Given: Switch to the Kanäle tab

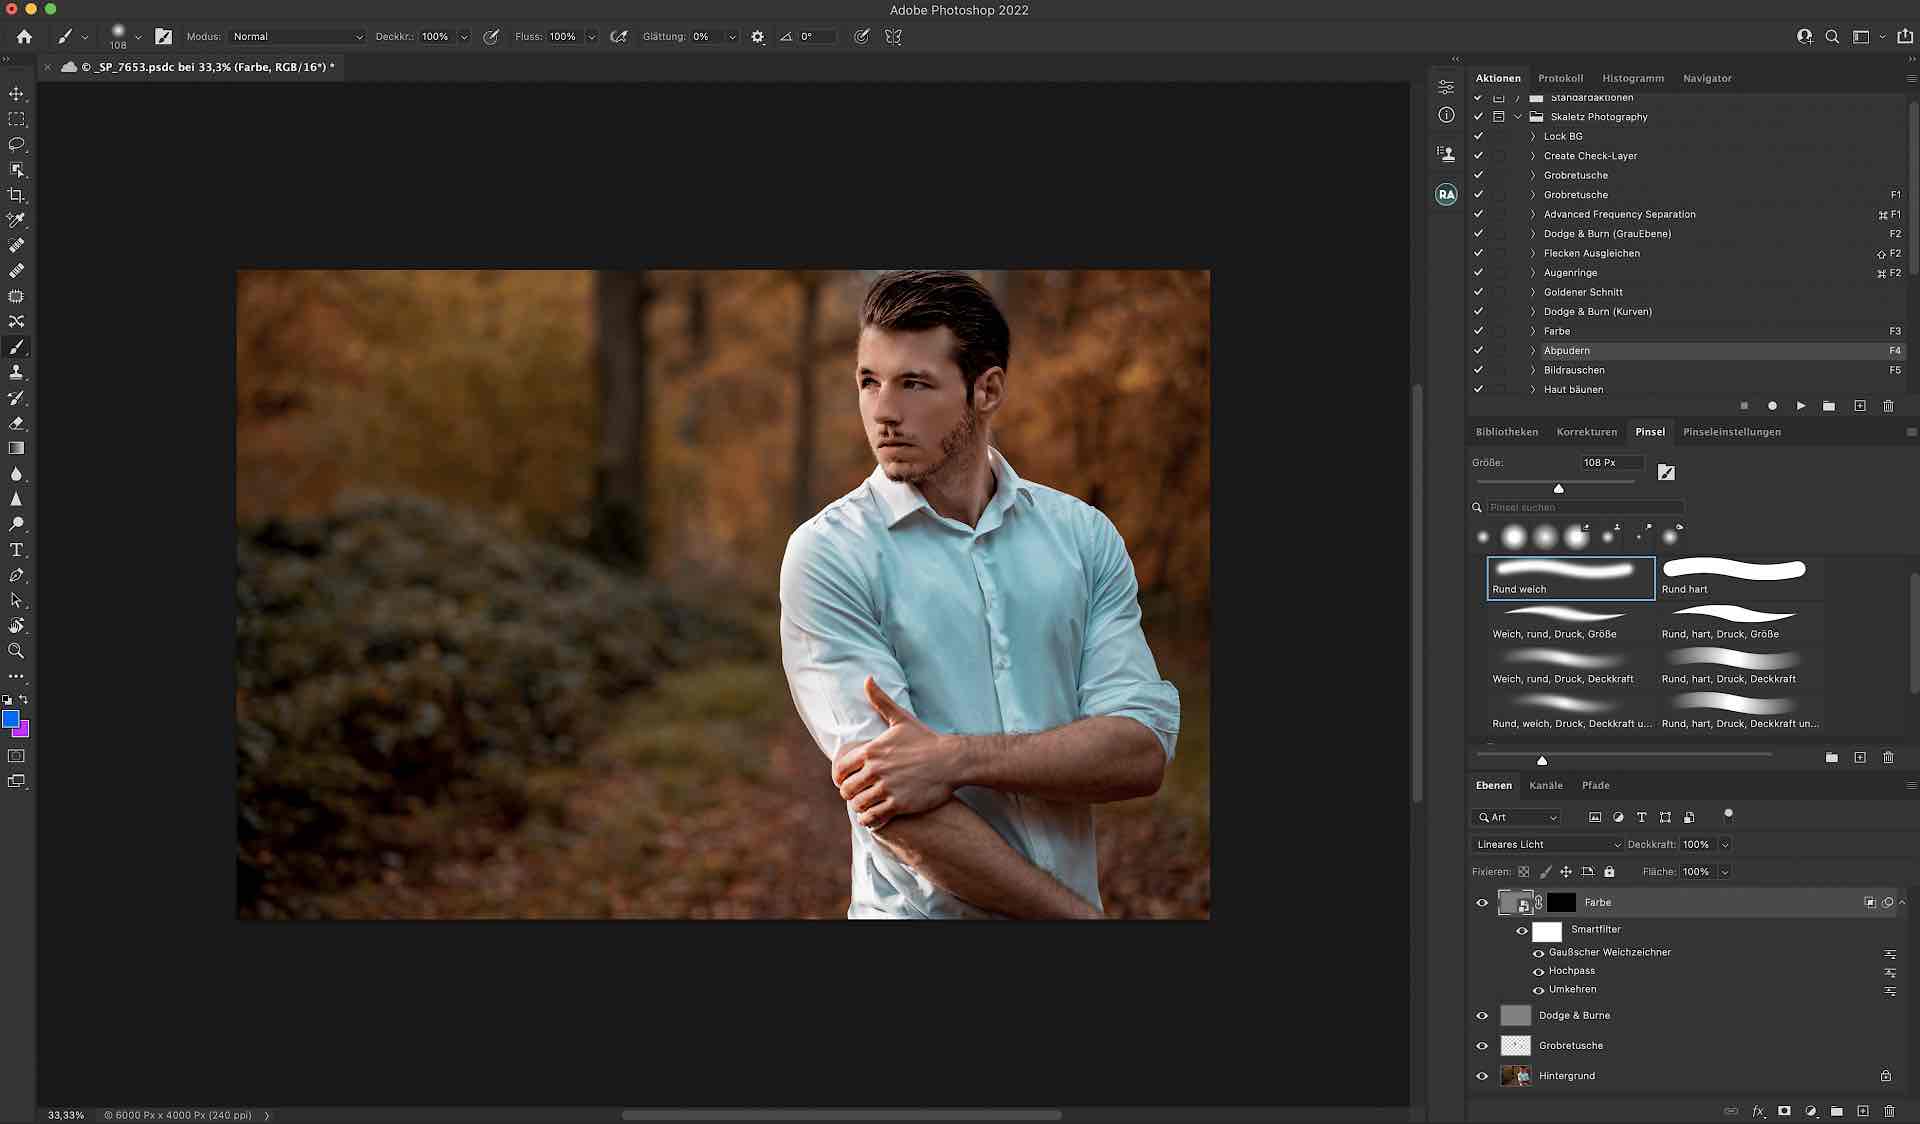Looking at the screenshot, I should (1546, 785).
